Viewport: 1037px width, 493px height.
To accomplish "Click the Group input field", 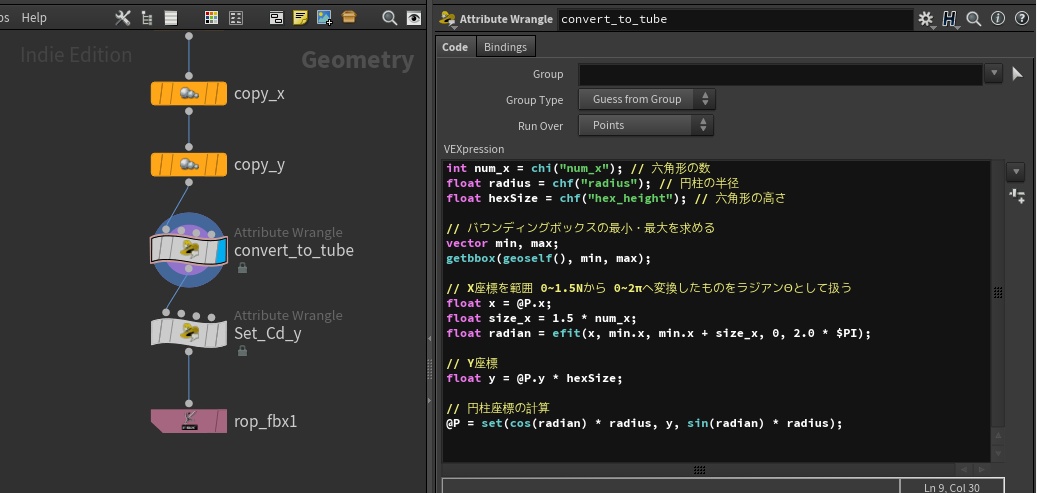I will click(780, 74).
